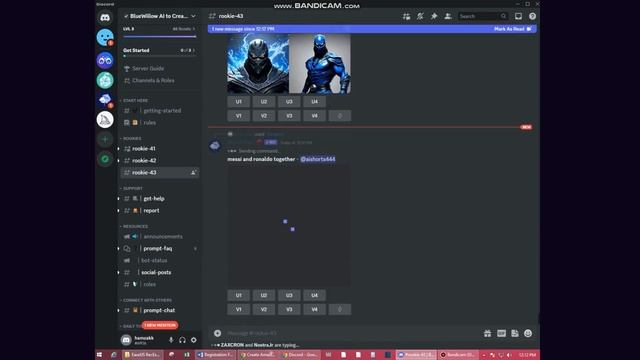The image size is (640, 360).
Task: Open social-posts channel
Action: coord(160,272)
